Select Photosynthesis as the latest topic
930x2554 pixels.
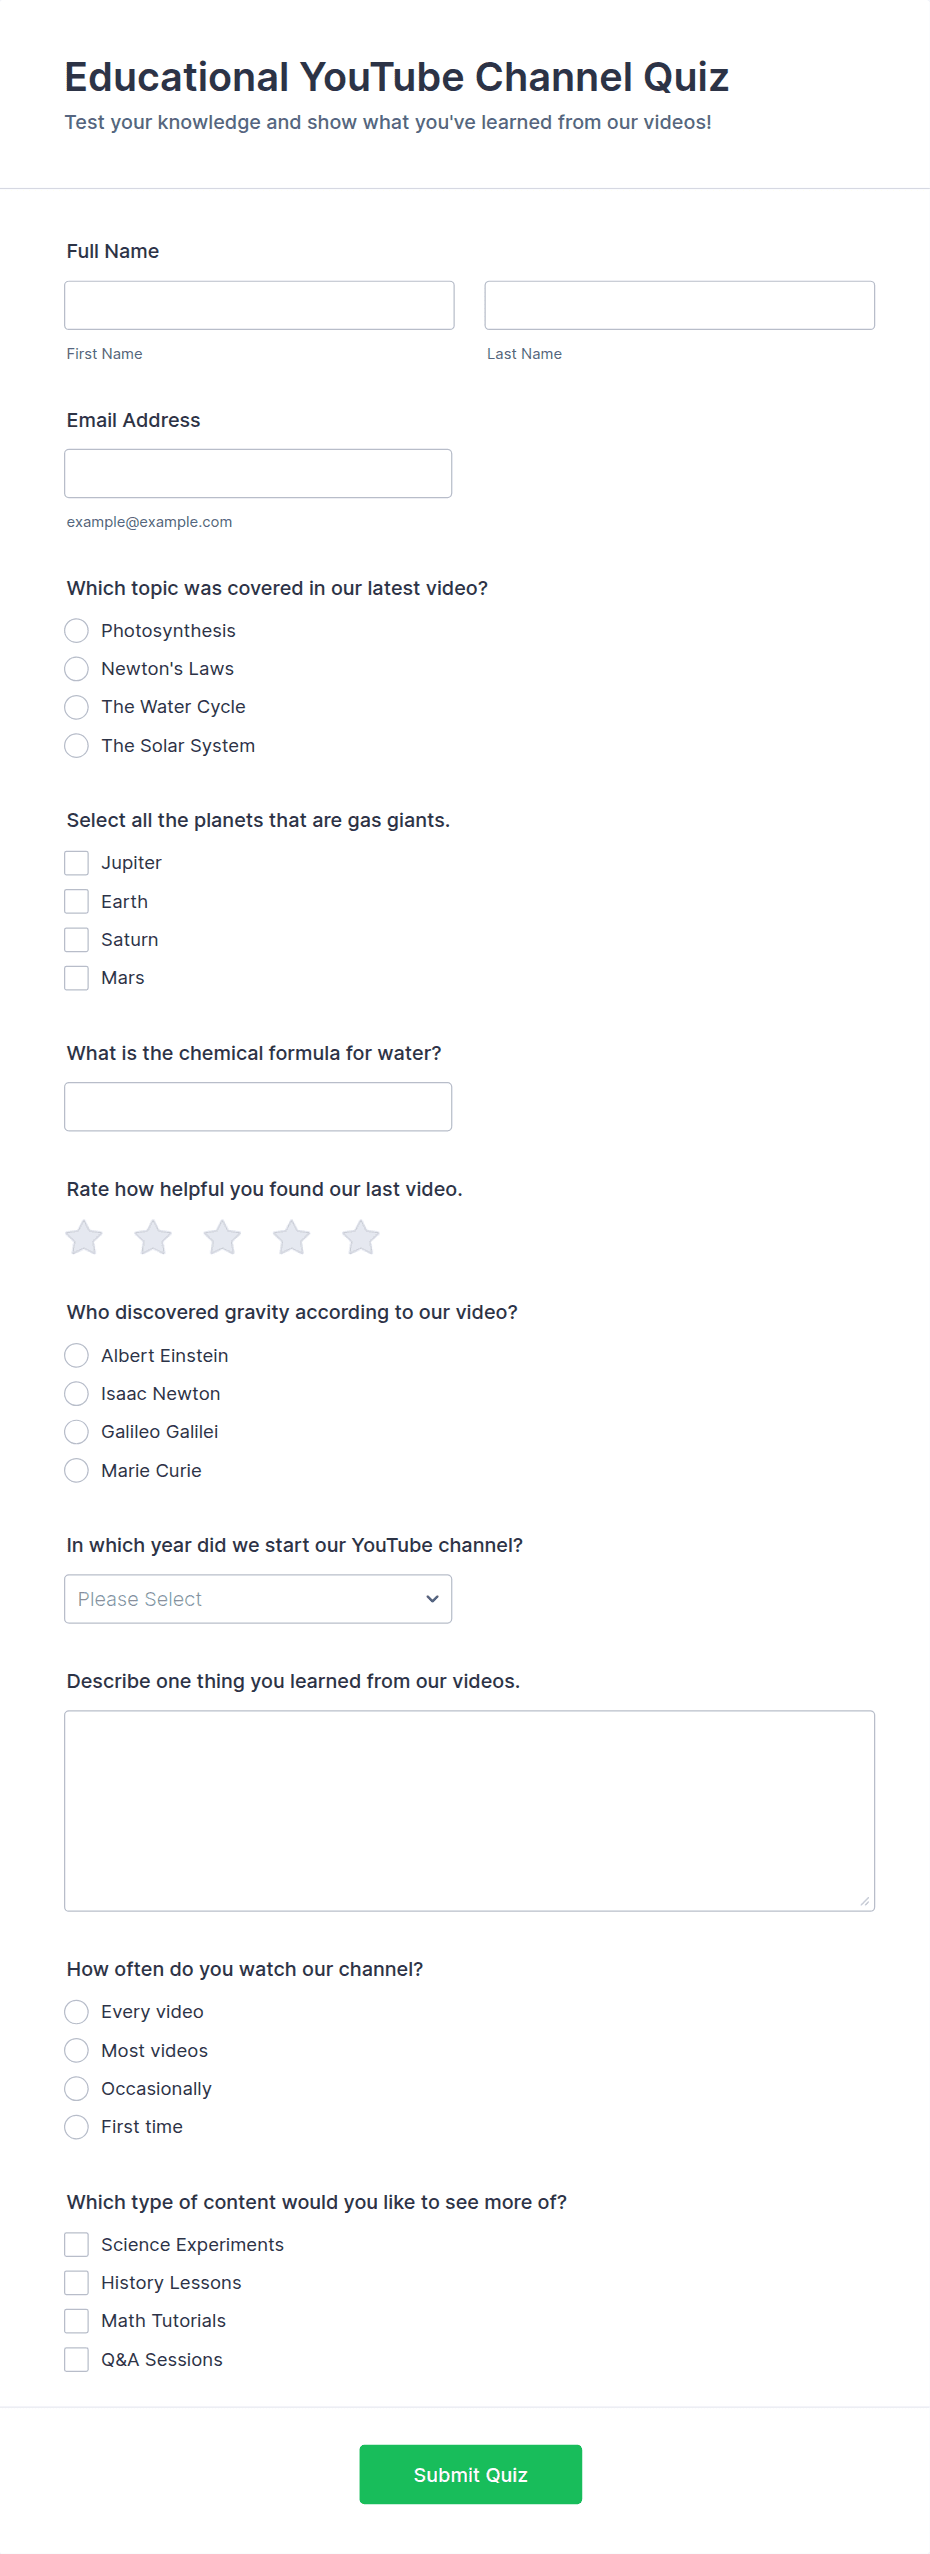click(76, 631)
